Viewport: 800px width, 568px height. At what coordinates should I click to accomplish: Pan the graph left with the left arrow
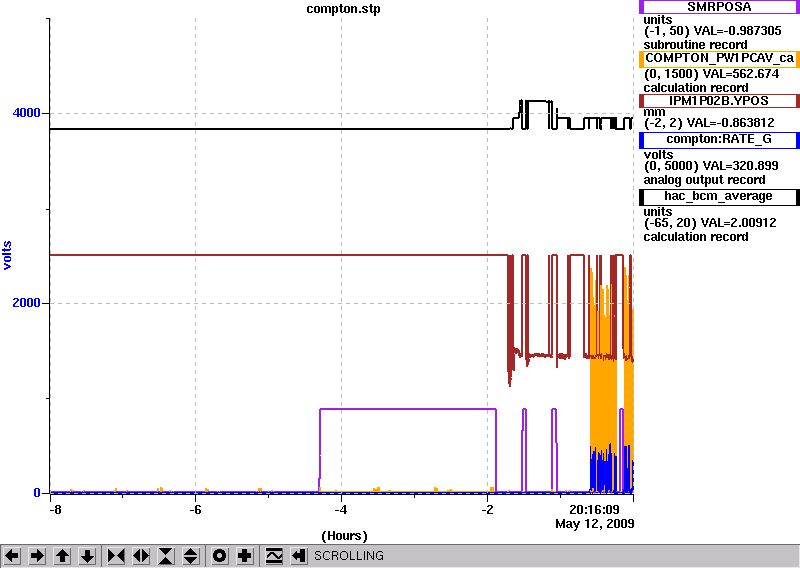[12, 555]
